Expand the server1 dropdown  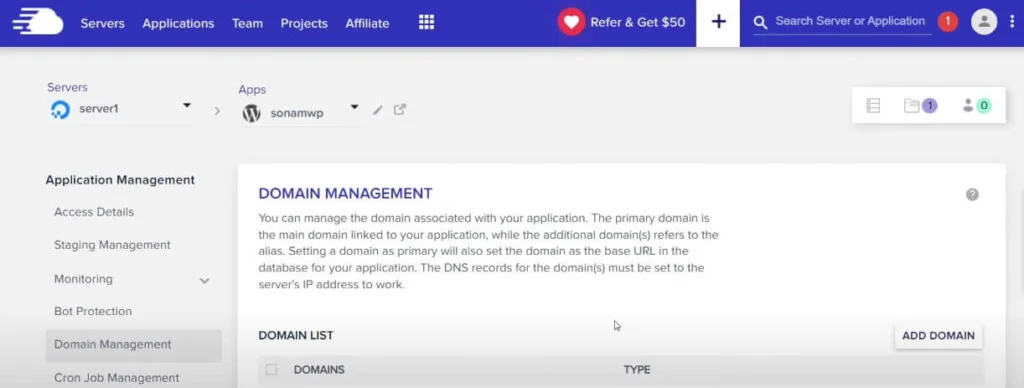(187, 105)
